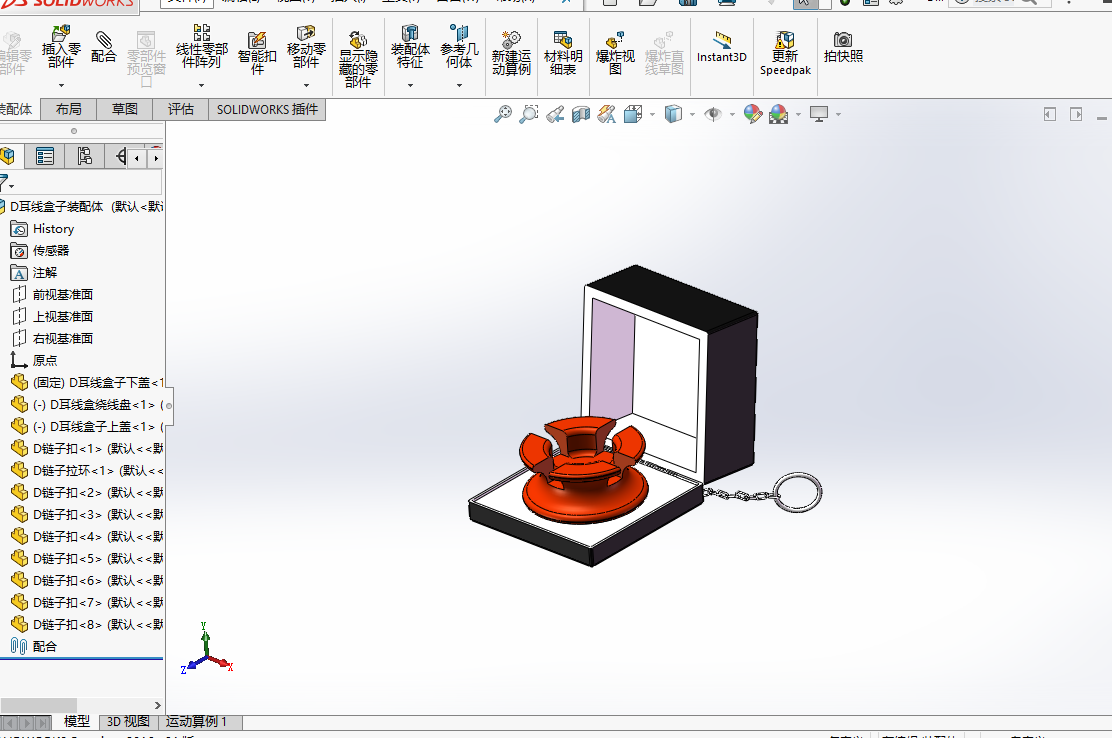Open the DimXpertManager panel tab
This screenshot has height=738, width=1112.
(119, 156)
